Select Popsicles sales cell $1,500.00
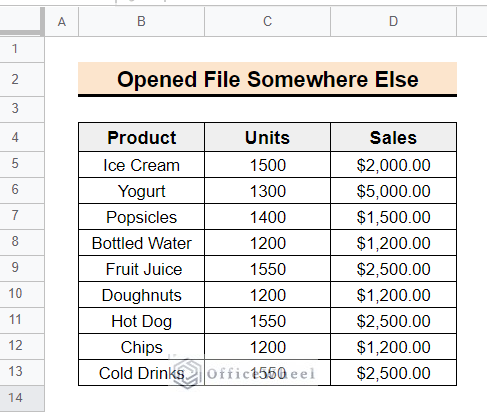The width and height of the screenshot is (487, 412). pos(393,217)
